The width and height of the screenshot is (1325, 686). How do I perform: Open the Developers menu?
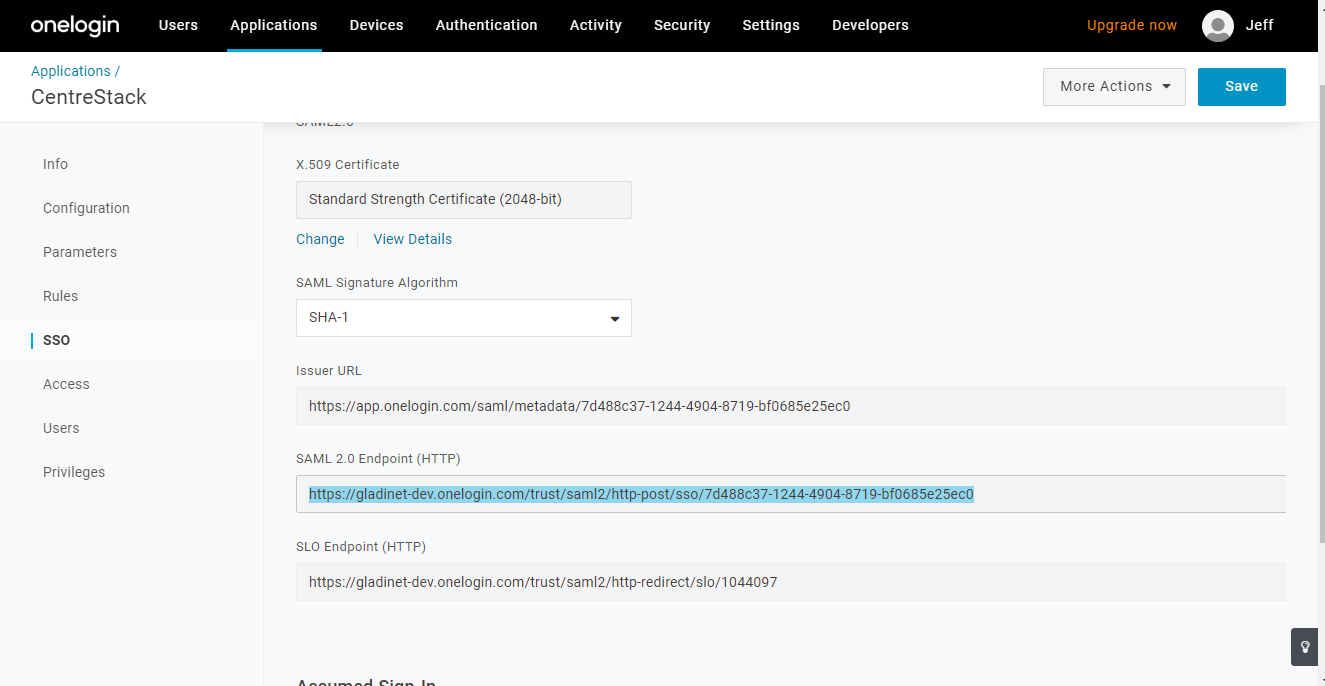(870, 25)
